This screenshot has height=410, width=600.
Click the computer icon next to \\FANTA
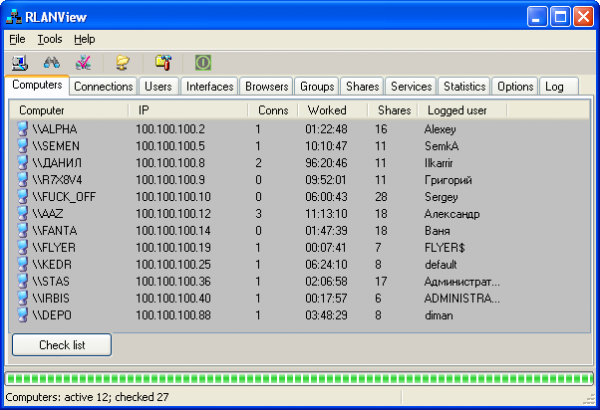pos(23,230)
